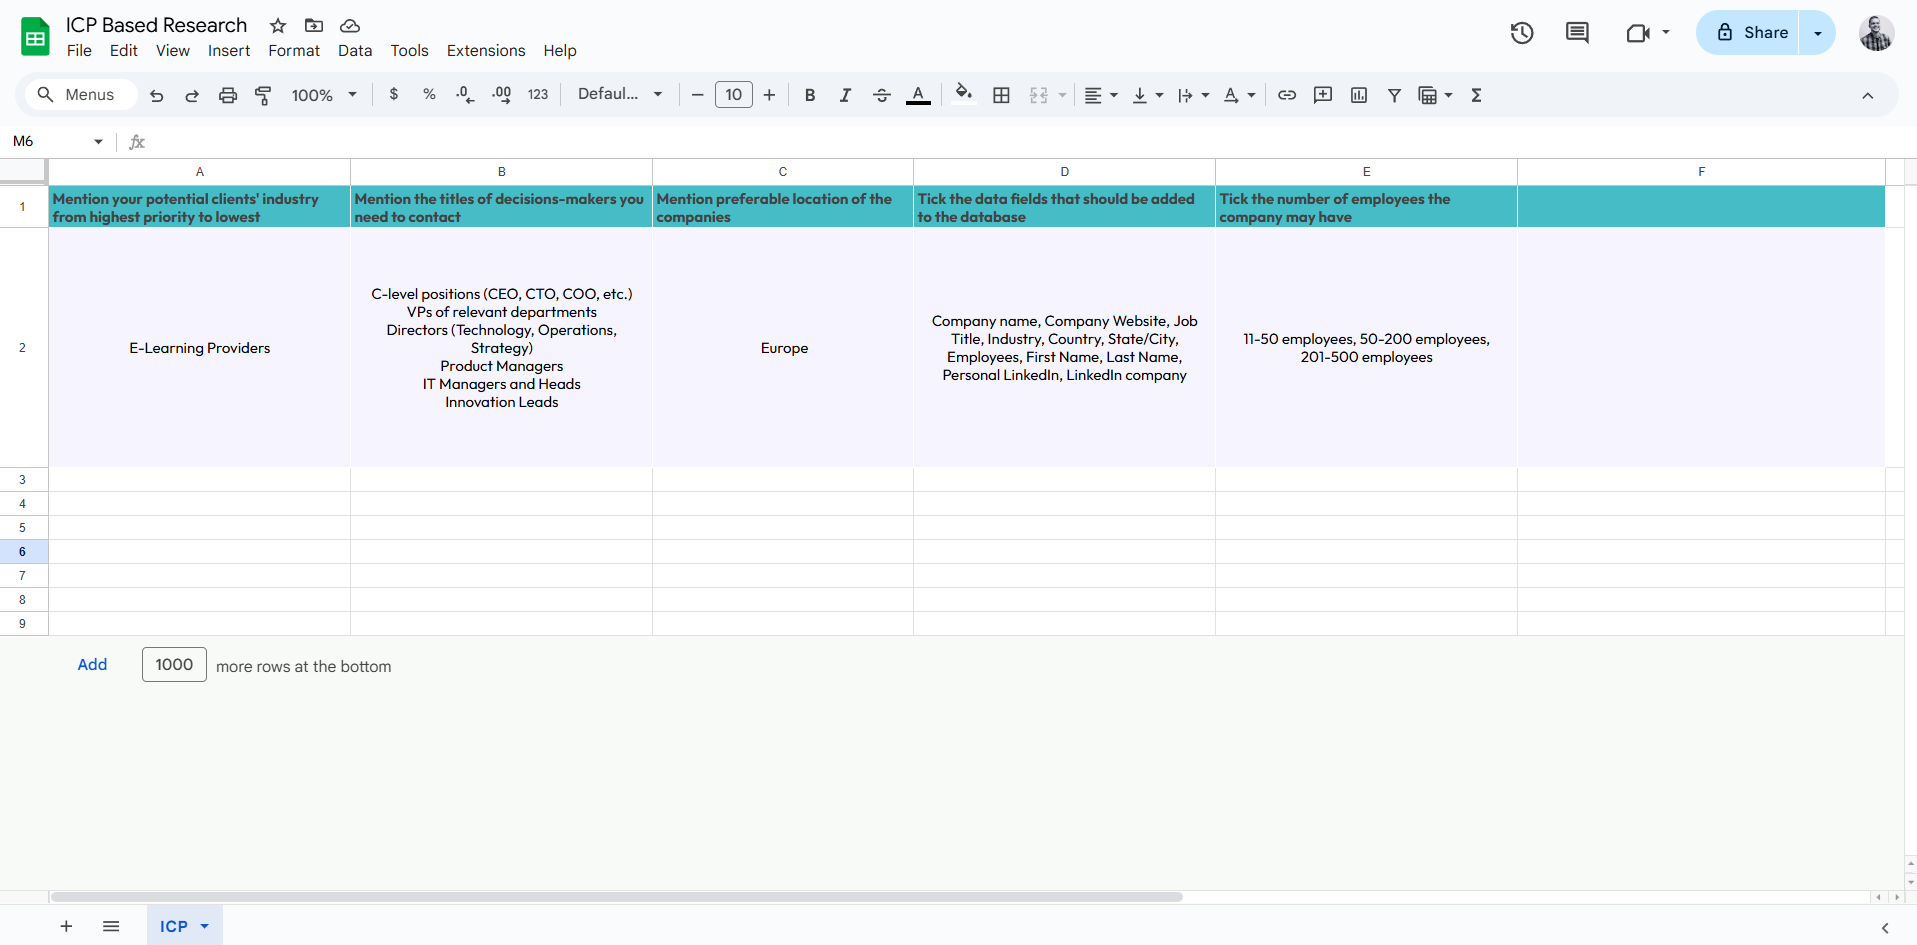Open the Extensions menu
Viewport: 1917px width, 945px height.
coord(486,50)
